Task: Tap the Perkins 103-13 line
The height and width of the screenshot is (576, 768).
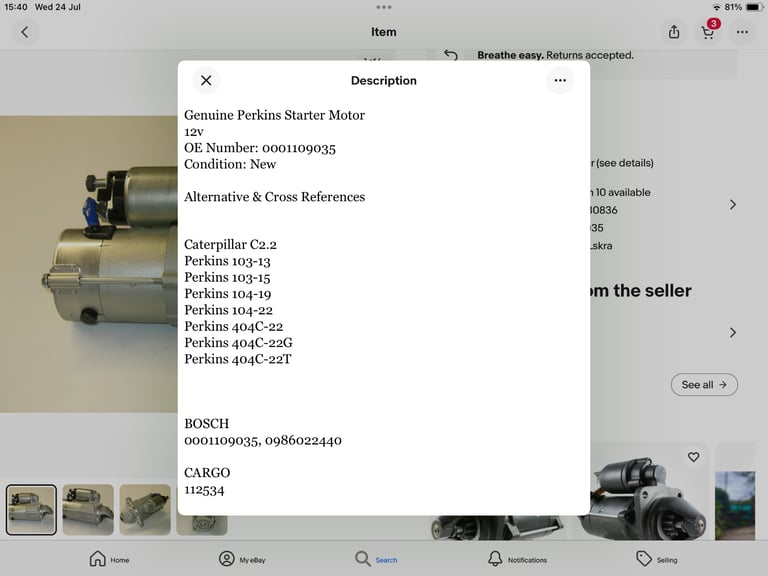Action: tap(227, 261)
